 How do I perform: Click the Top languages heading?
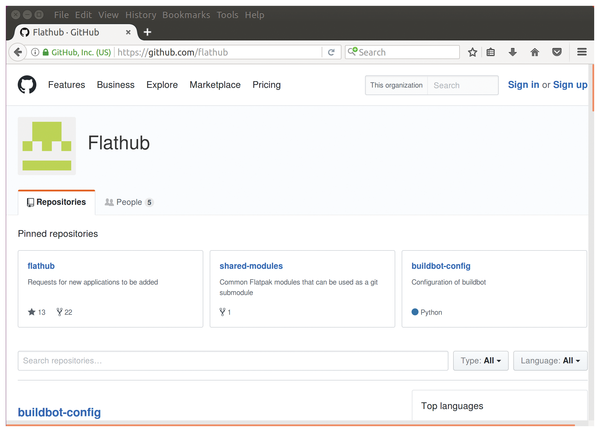452,406
